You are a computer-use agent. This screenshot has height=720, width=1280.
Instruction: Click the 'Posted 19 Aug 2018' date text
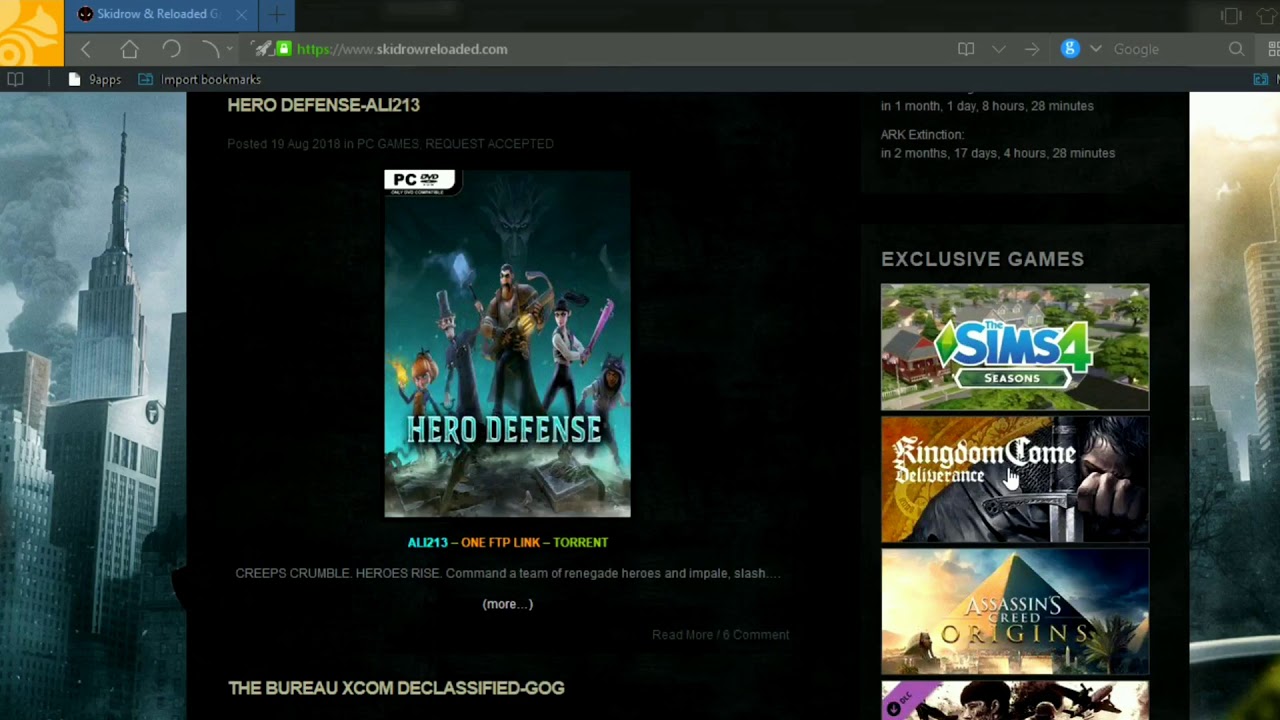click(x=284, y=144)
